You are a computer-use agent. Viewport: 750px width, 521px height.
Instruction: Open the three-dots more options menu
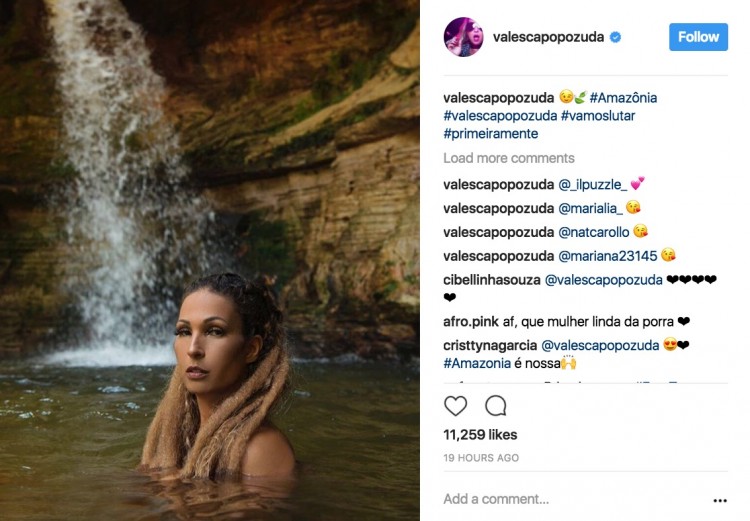tap(720, 500)
